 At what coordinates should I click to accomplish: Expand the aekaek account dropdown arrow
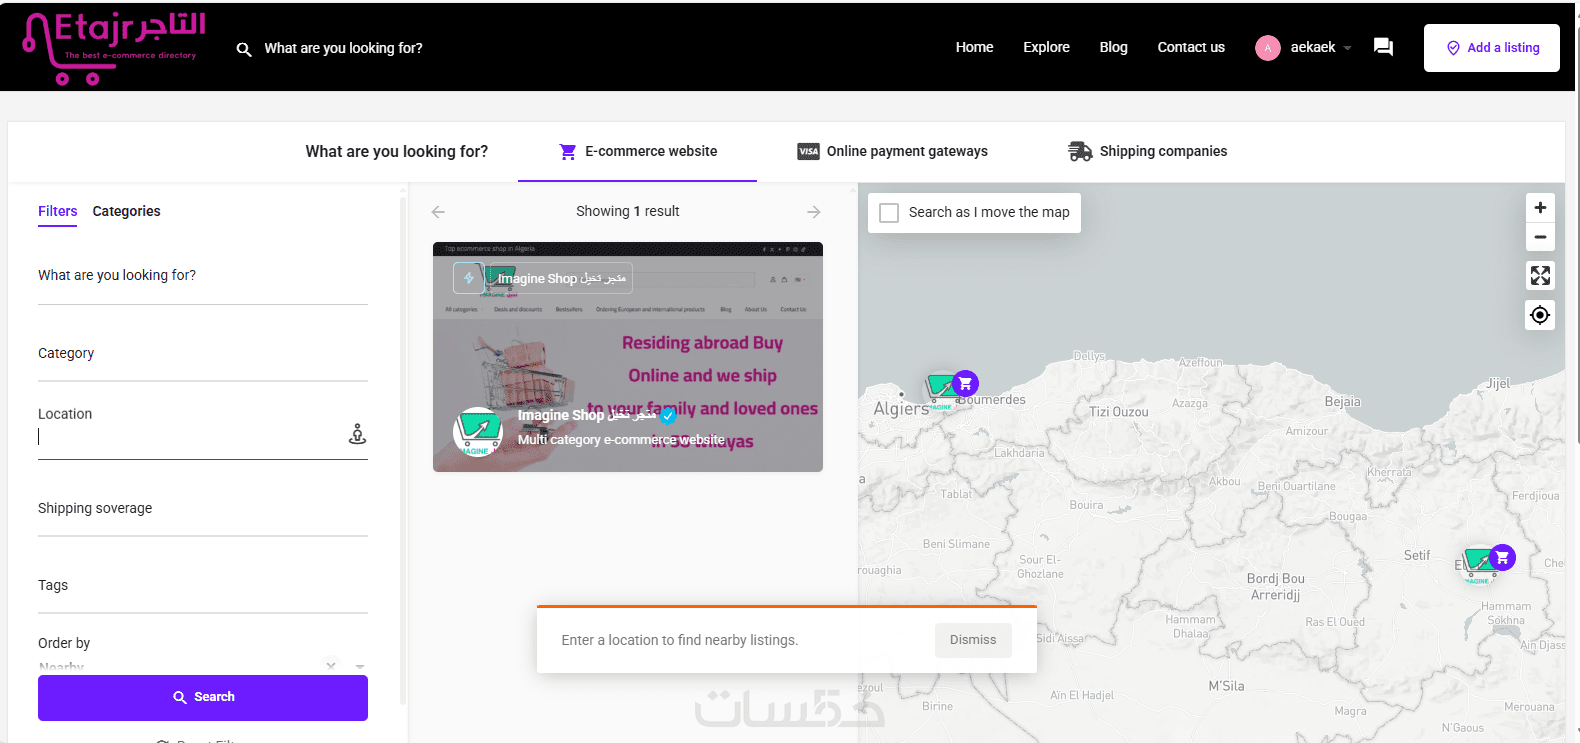[1347, 48]
